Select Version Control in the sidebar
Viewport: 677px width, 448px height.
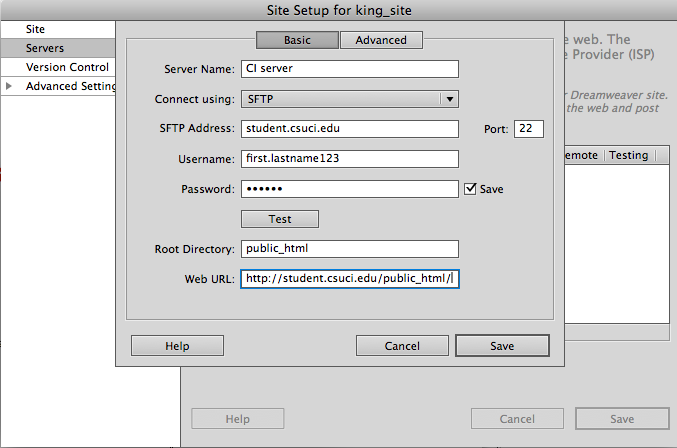click(60, 67)
